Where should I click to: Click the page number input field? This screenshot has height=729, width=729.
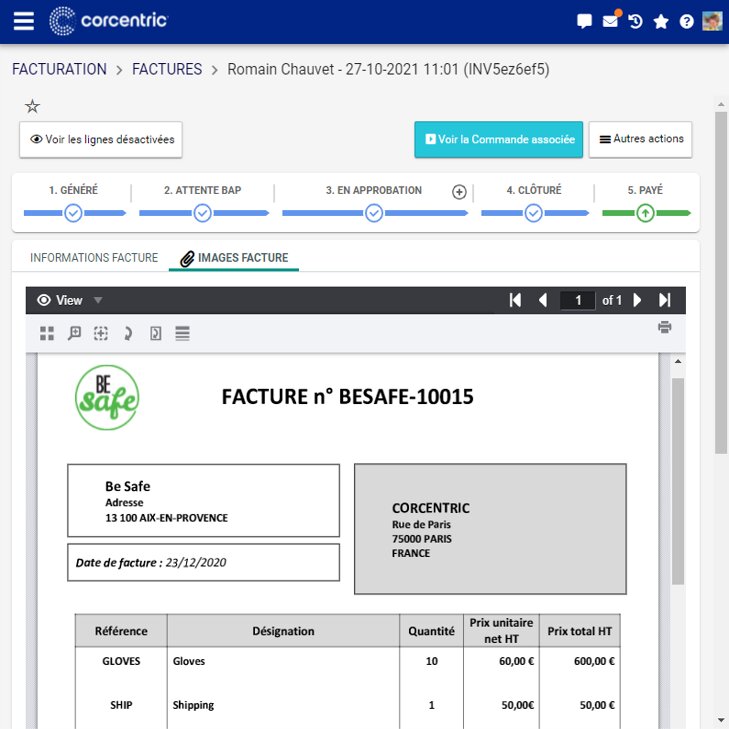[578, 300]
